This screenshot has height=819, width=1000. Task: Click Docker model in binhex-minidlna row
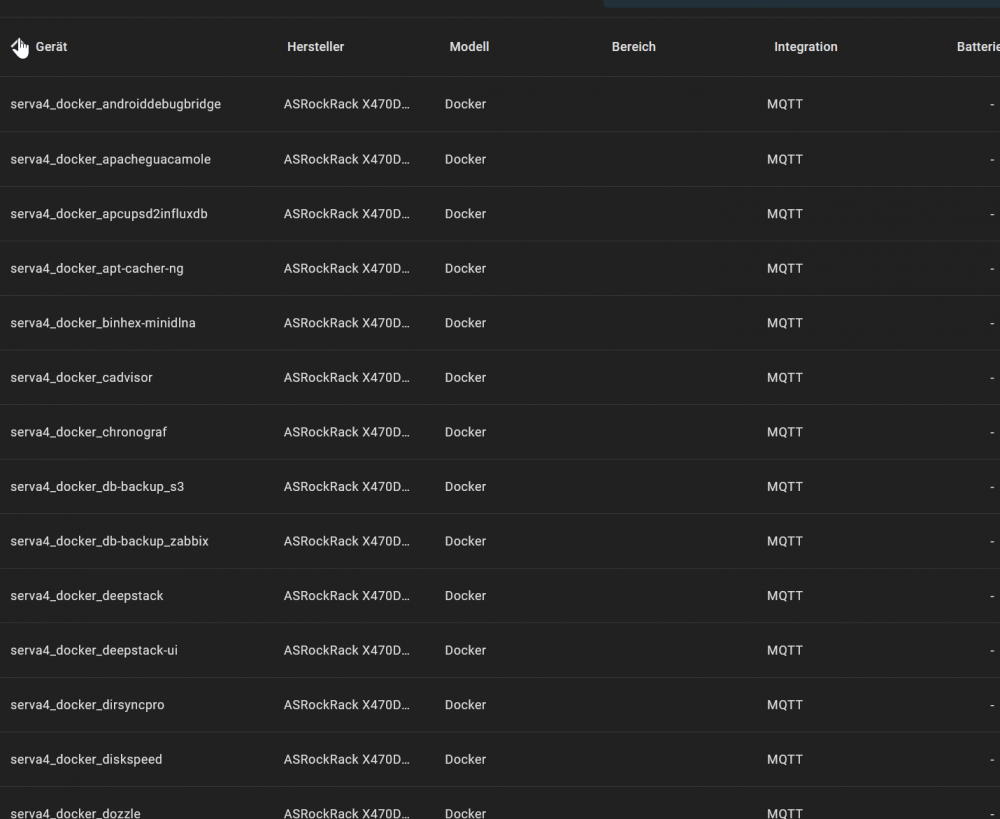(x=465, y=323)
